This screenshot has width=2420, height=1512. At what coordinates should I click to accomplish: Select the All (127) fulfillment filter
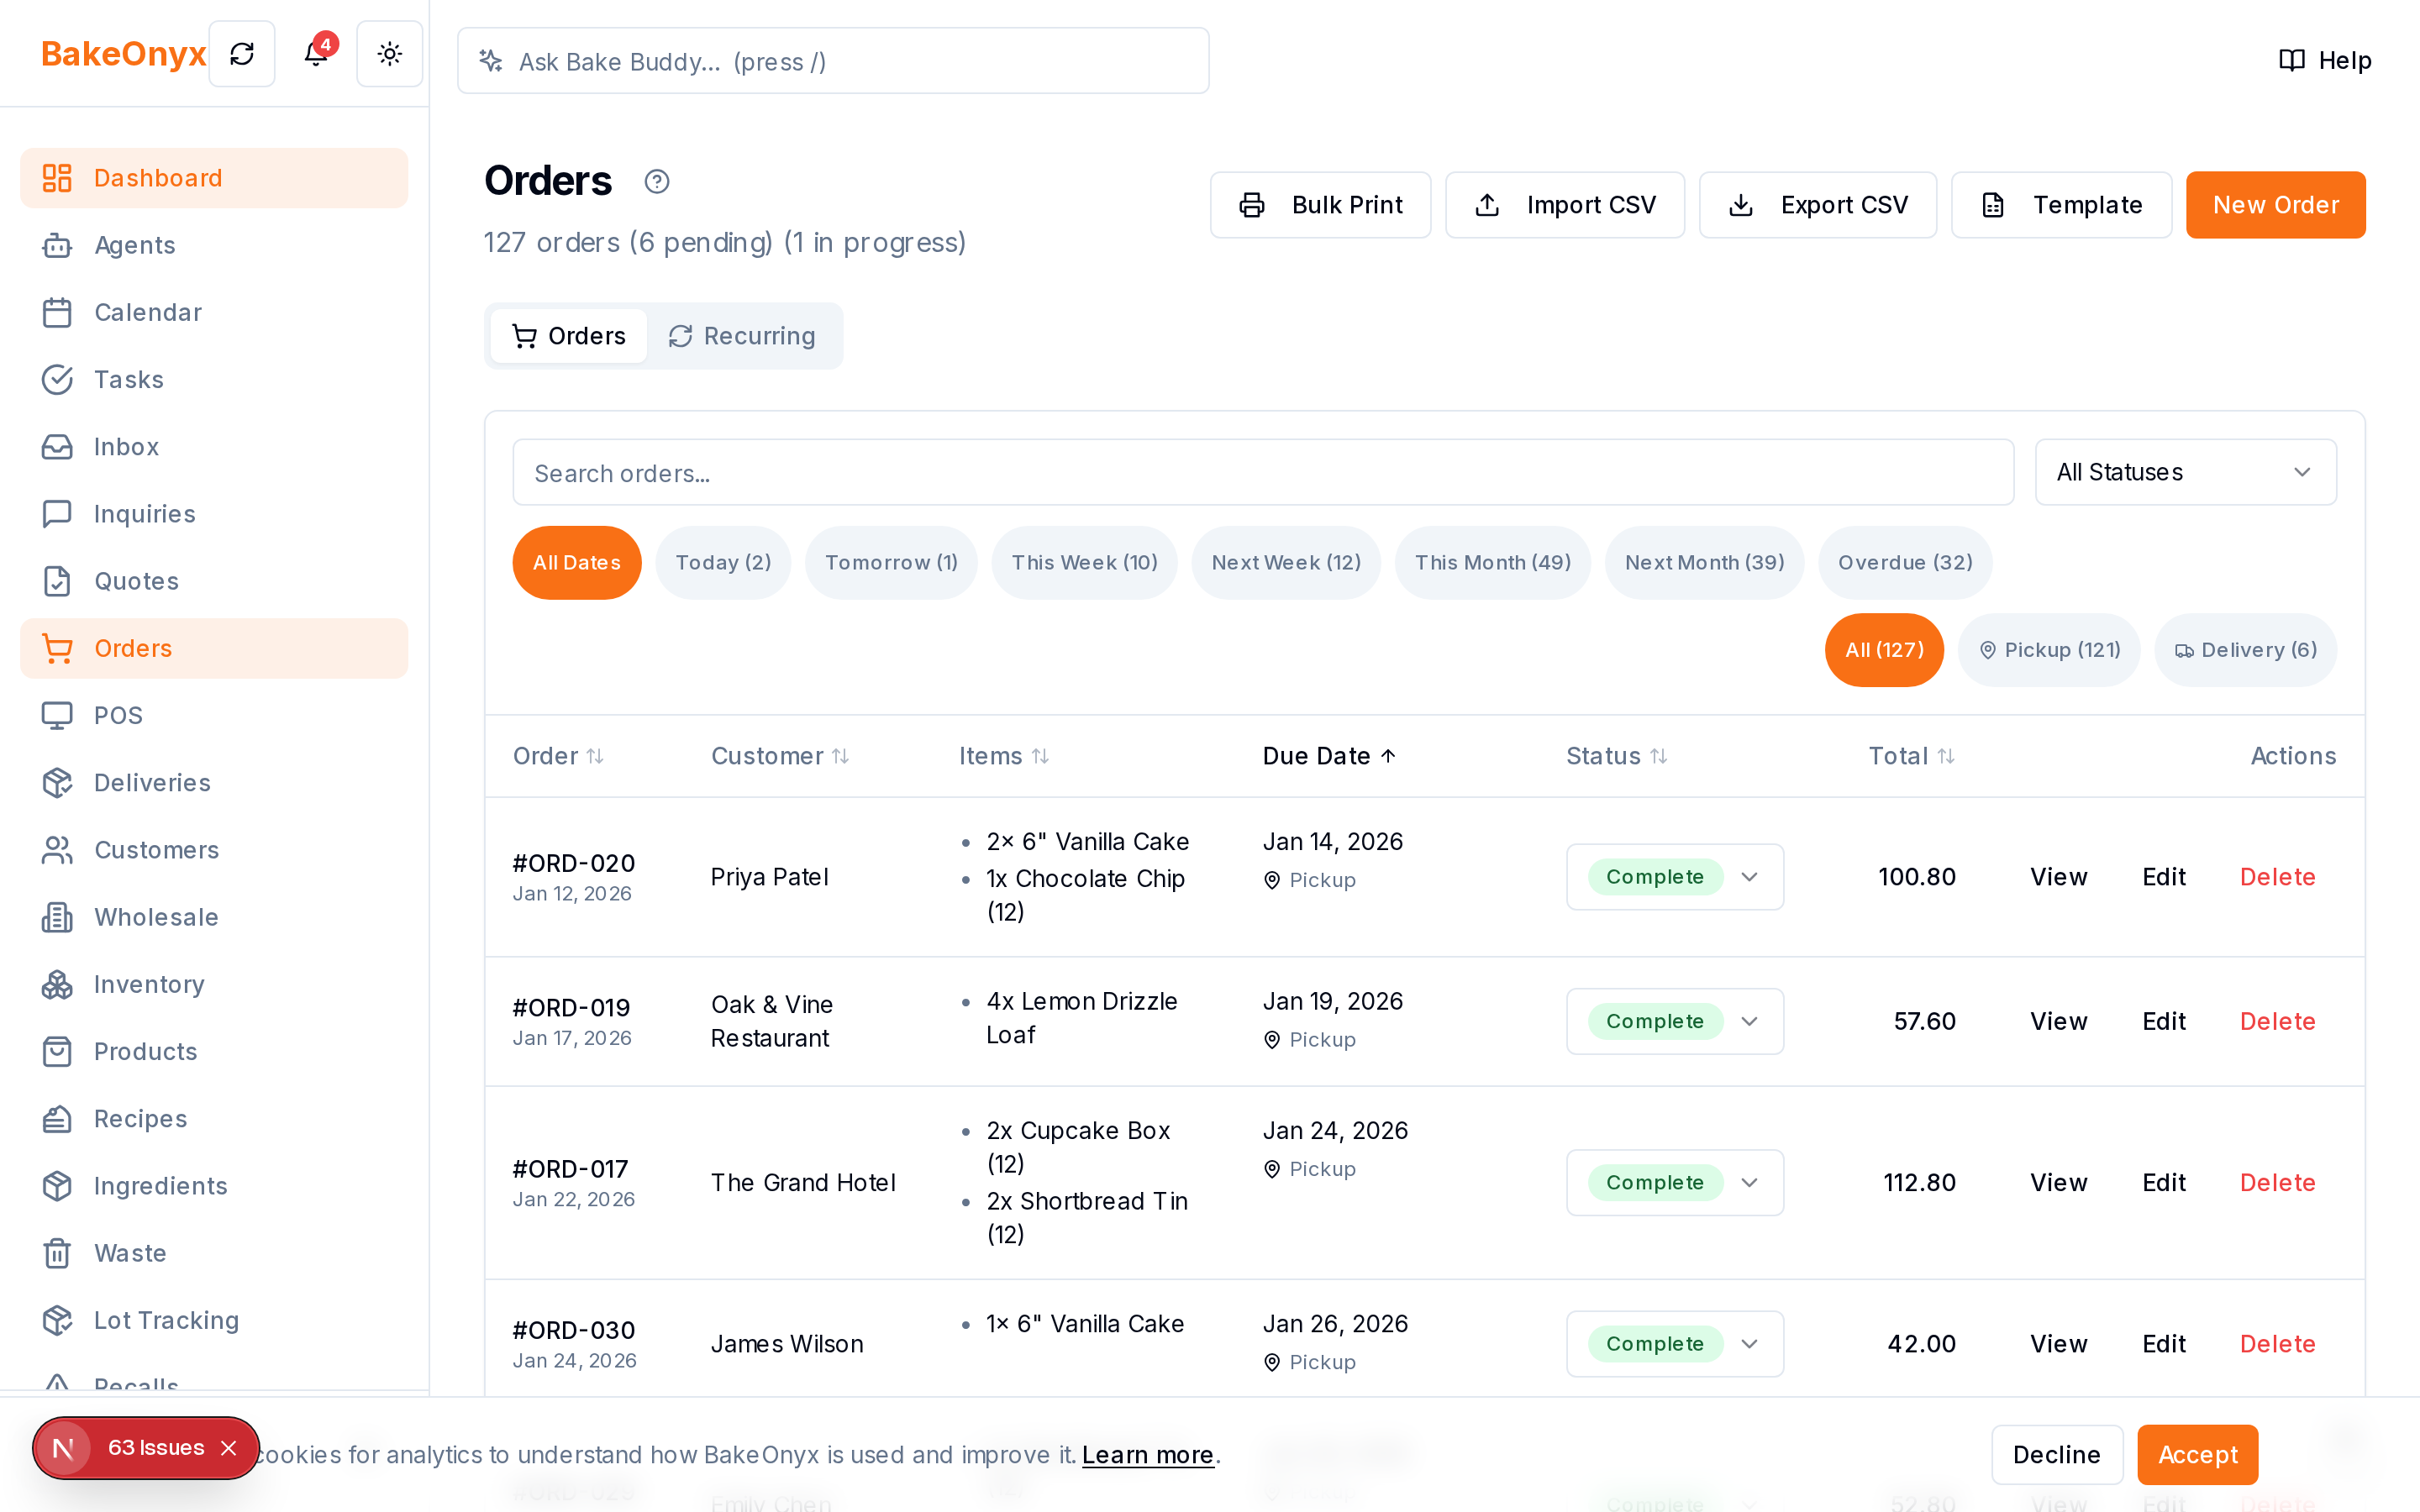(x=1884, y=650)
